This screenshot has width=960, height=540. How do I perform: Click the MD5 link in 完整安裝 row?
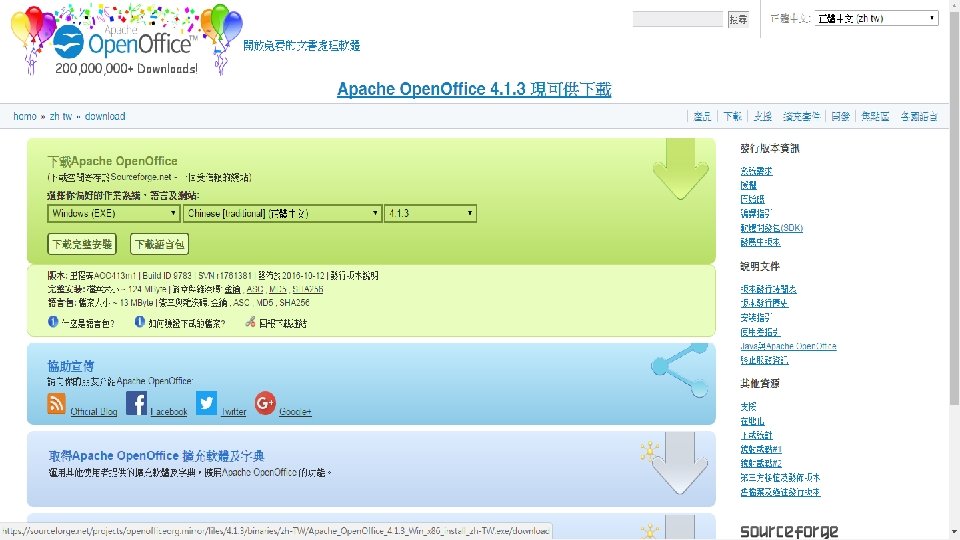pos(278,289)
